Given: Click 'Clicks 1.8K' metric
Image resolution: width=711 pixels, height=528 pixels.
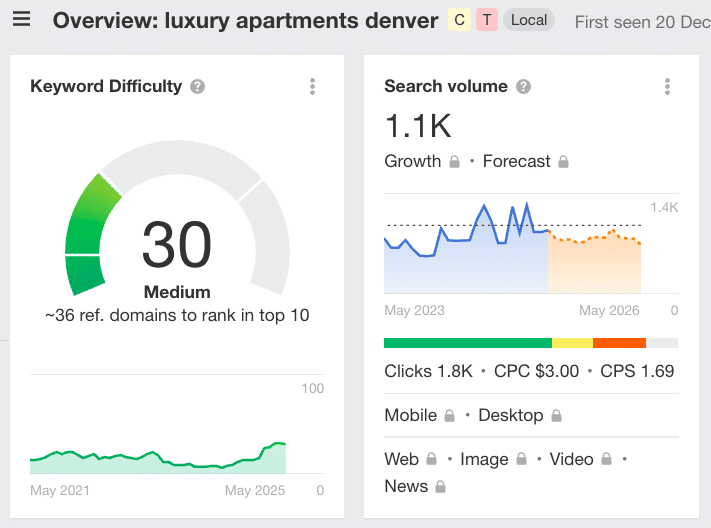Looking at the screenshot, I should [429, 371].
